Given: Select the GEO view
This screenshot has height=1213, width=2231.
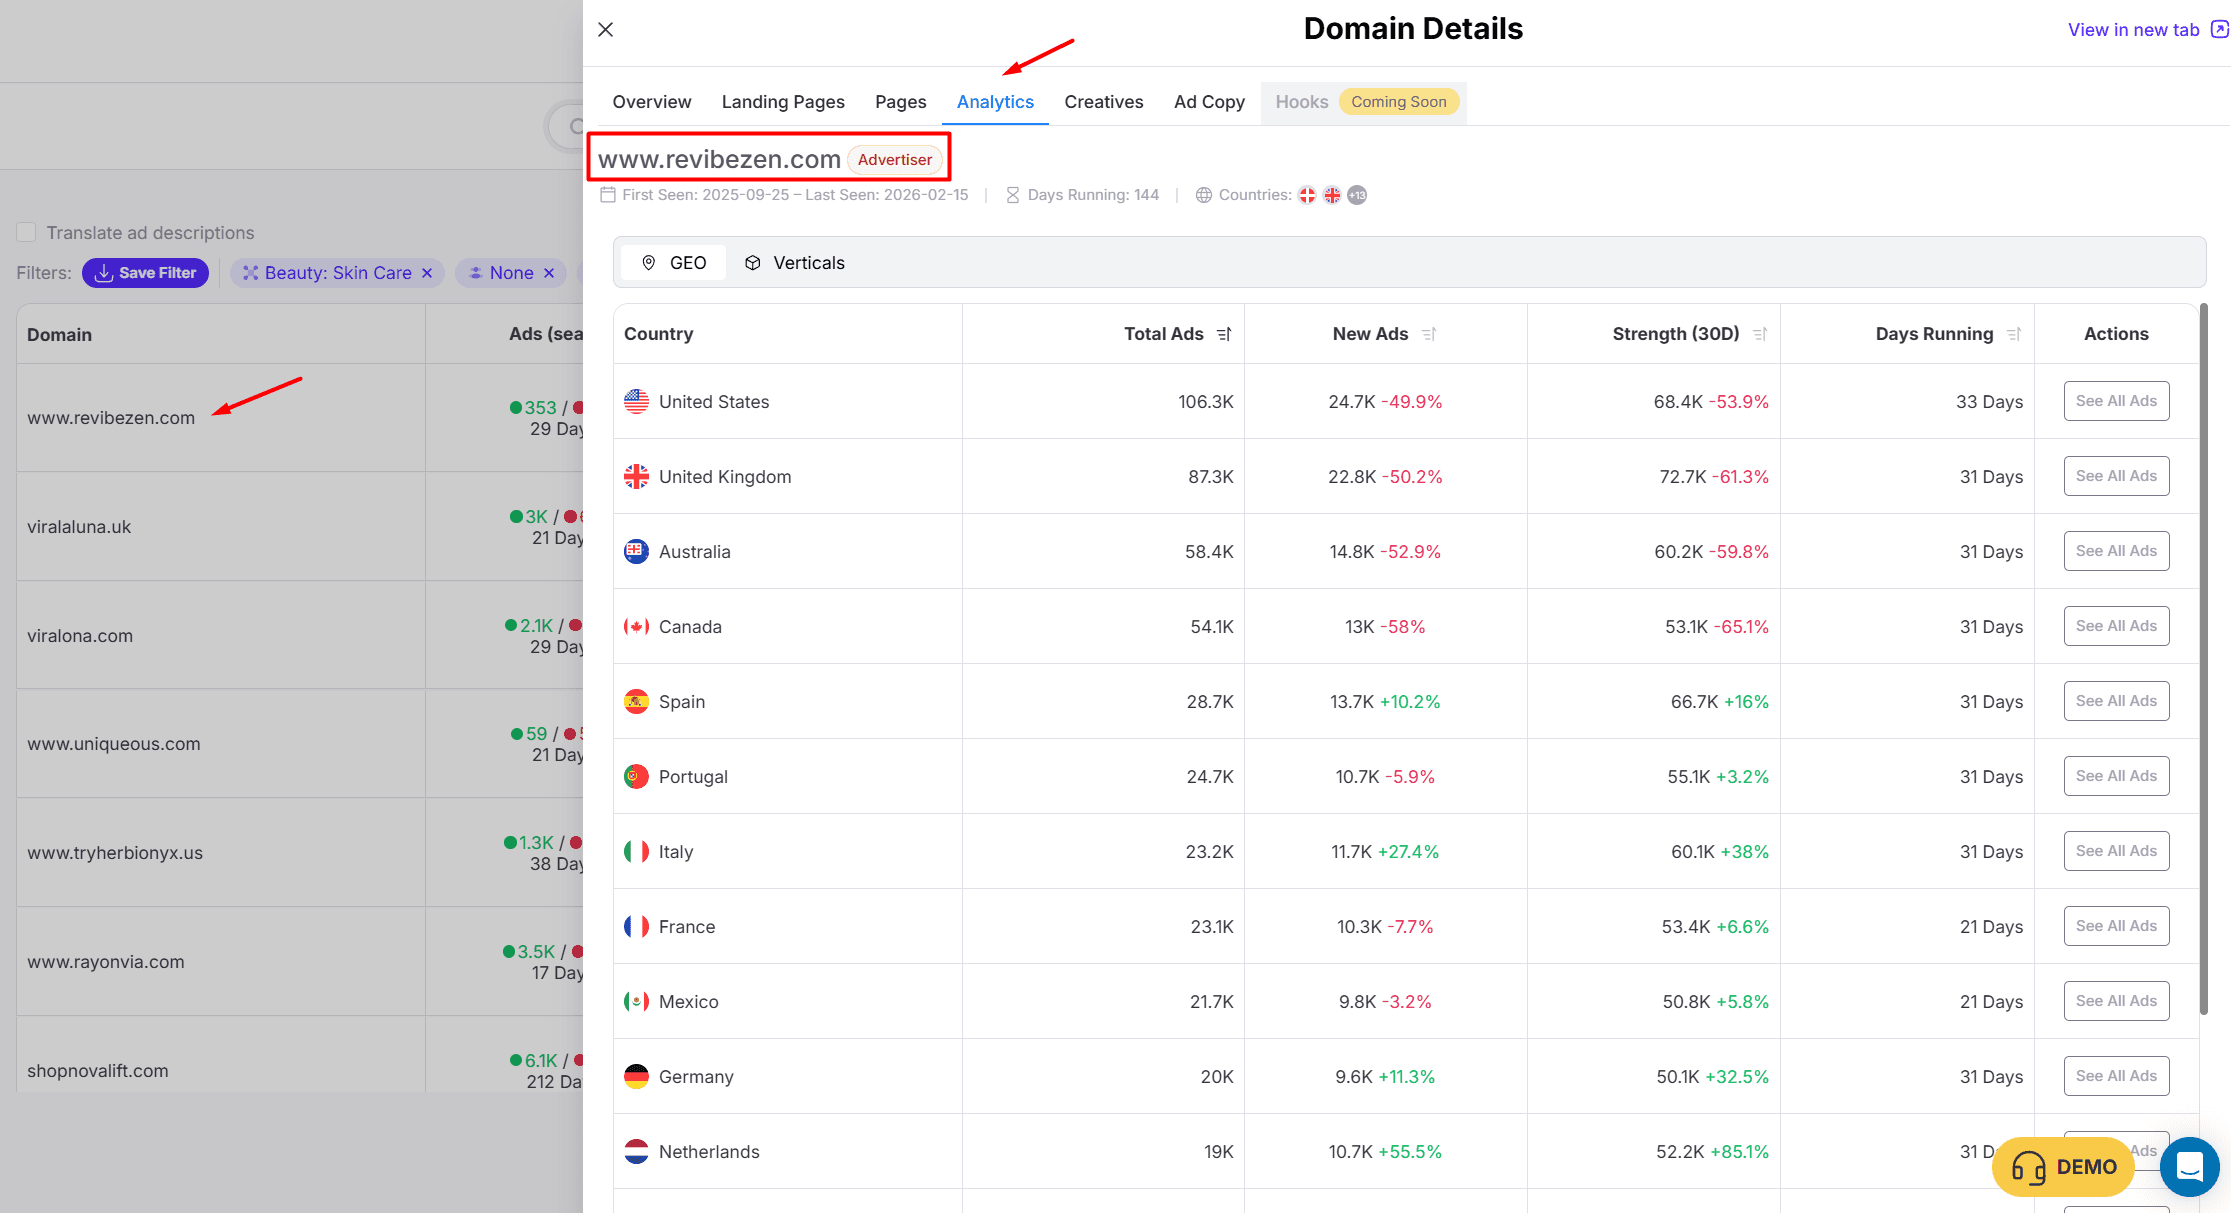Looking at the screenshot, I should coord(674,263).
